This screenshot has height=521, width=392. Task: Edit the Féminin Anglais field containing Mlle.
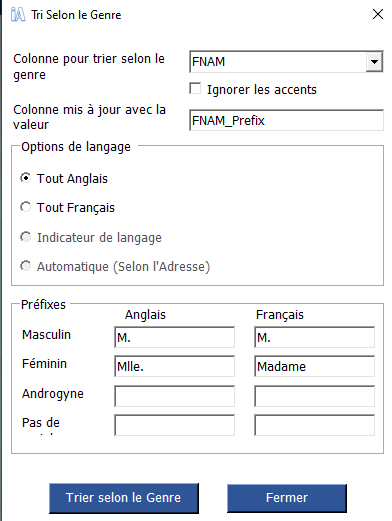point(174,366)
